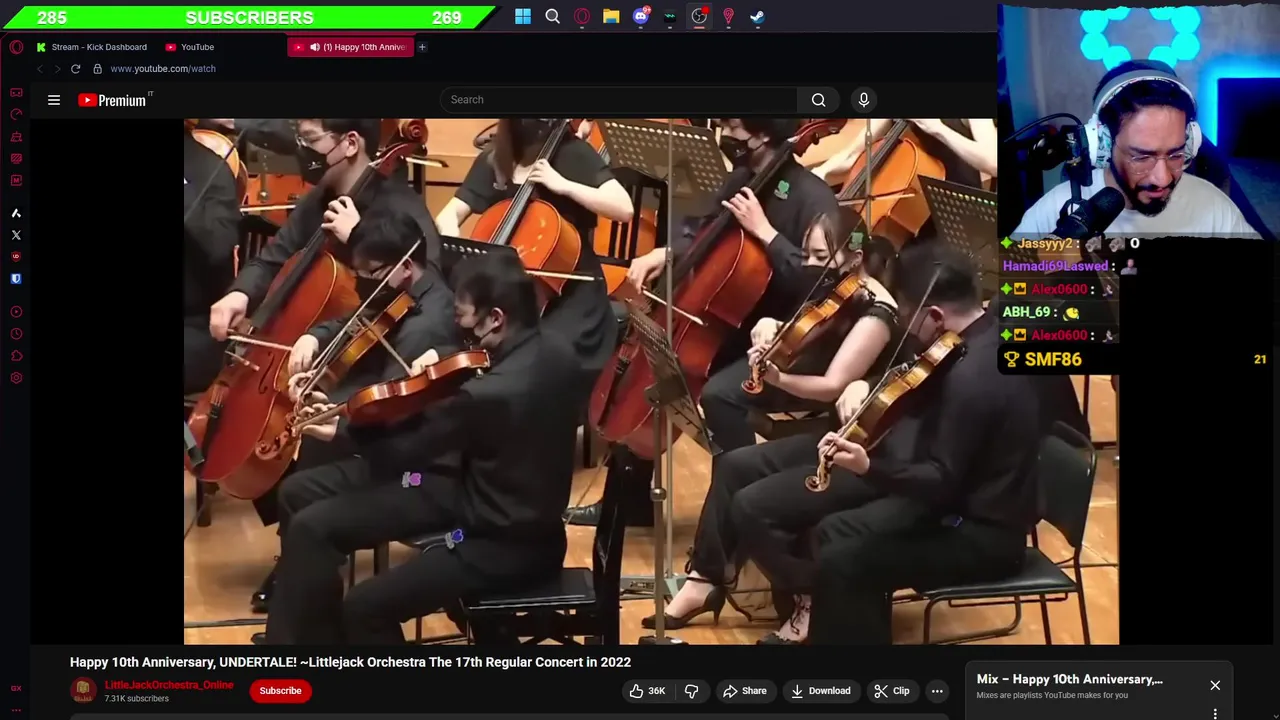Open Discord from the taskbar
This screenshot has height=720, width=1280.
(641, 16)
